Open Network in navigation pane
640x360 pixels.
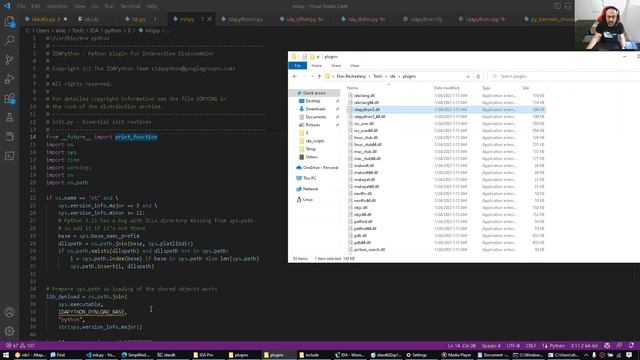(310, 189)
